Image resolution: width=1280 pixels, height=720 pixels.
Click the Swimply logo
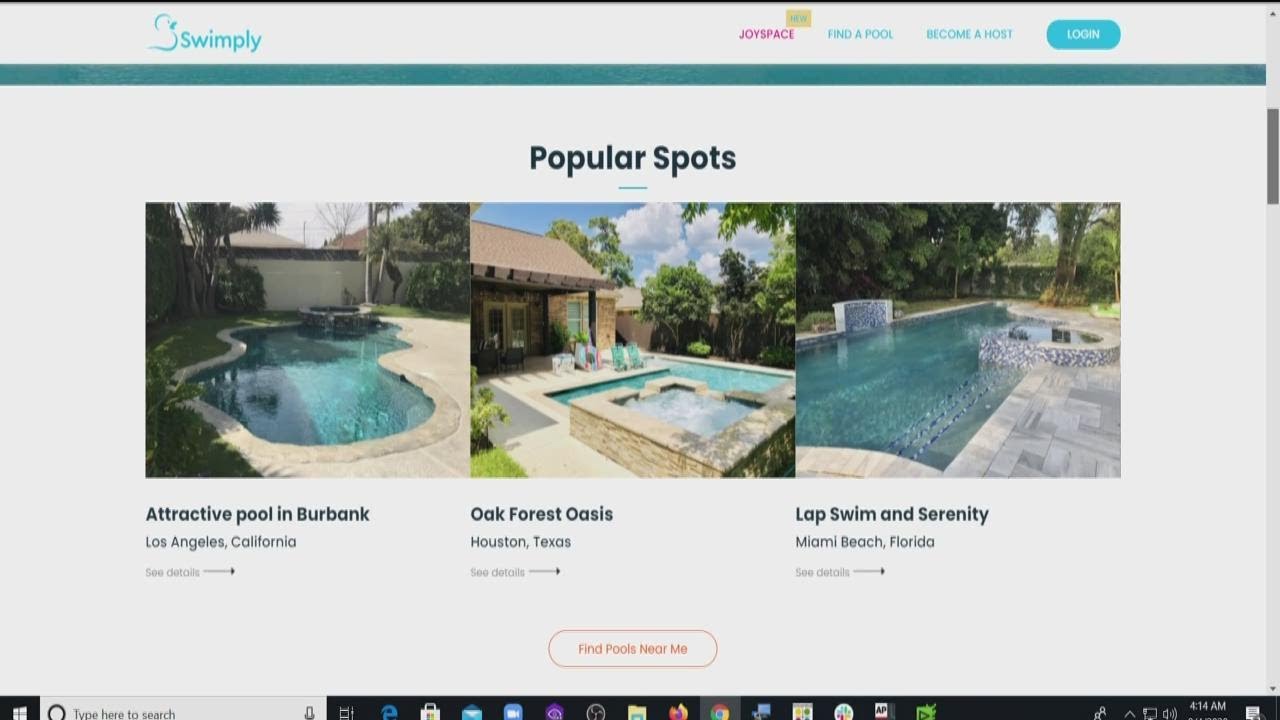[204, 34]
